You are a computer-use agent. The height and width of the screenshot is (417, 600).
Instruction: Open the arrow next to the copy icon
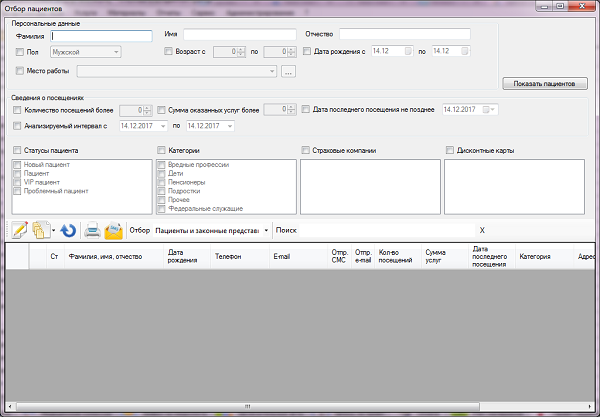click(x=54, y=230)
